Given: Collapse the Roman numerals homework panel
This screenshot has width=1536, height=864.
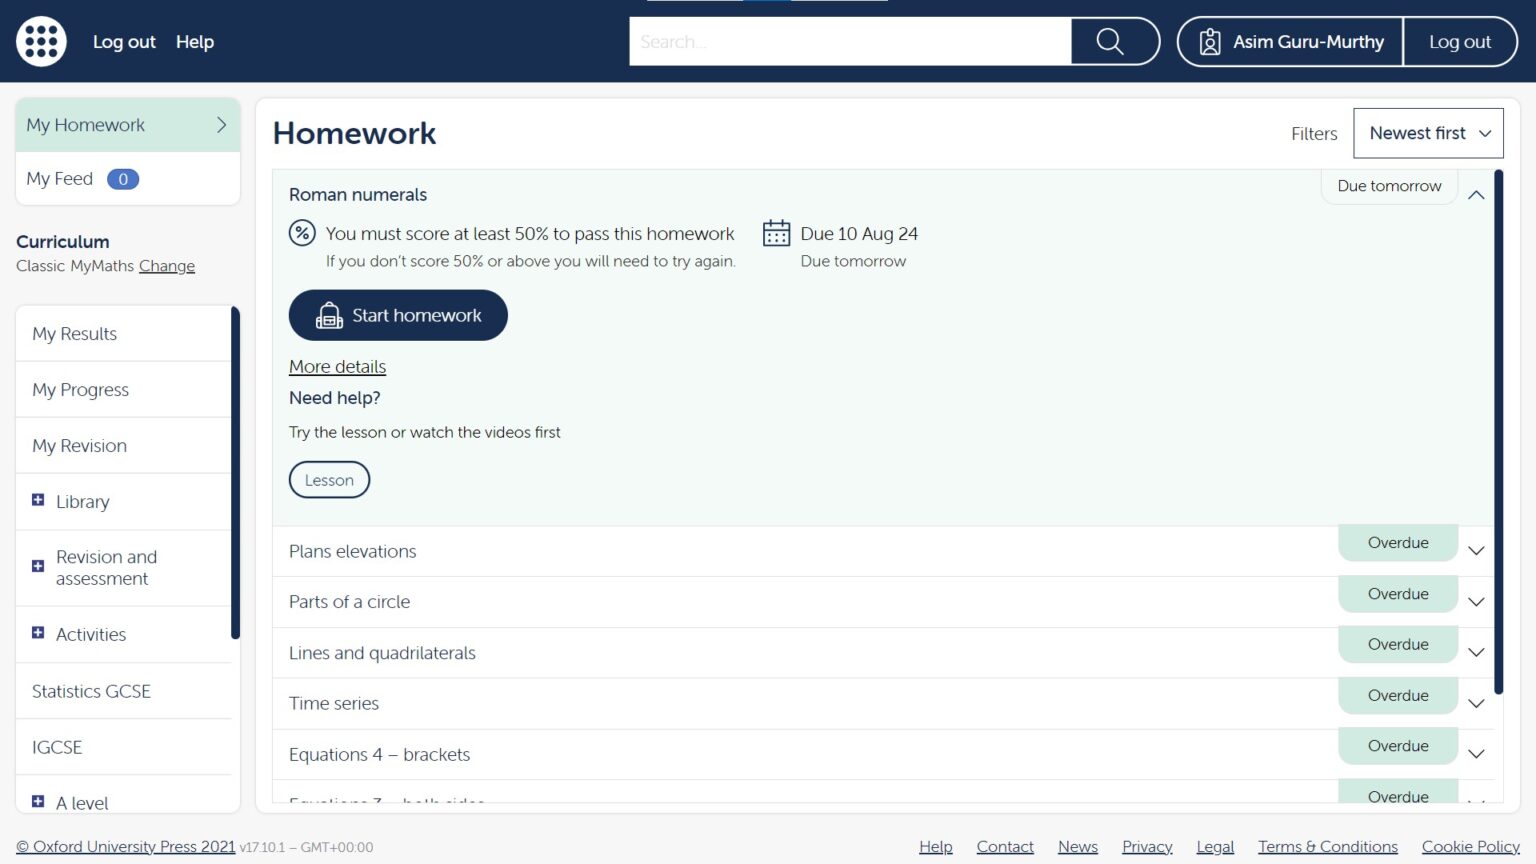Looking at the screenshot, I should (1476, 195).
